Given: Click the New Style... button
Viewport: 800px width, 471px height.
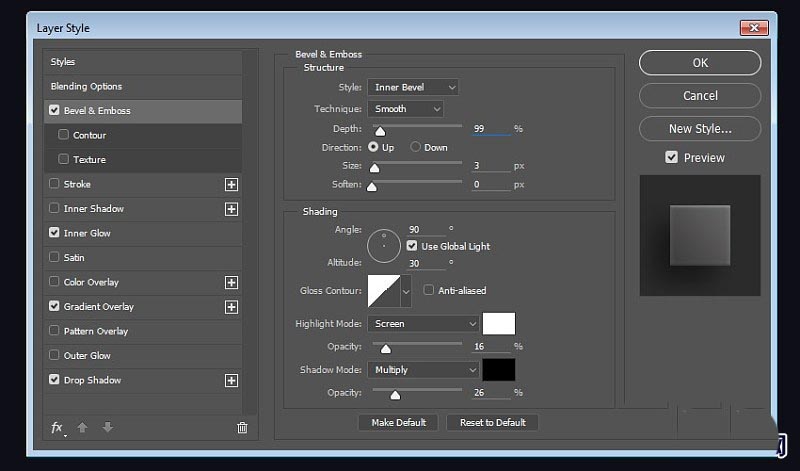Looking at the screenshot, I should (700, 129).
